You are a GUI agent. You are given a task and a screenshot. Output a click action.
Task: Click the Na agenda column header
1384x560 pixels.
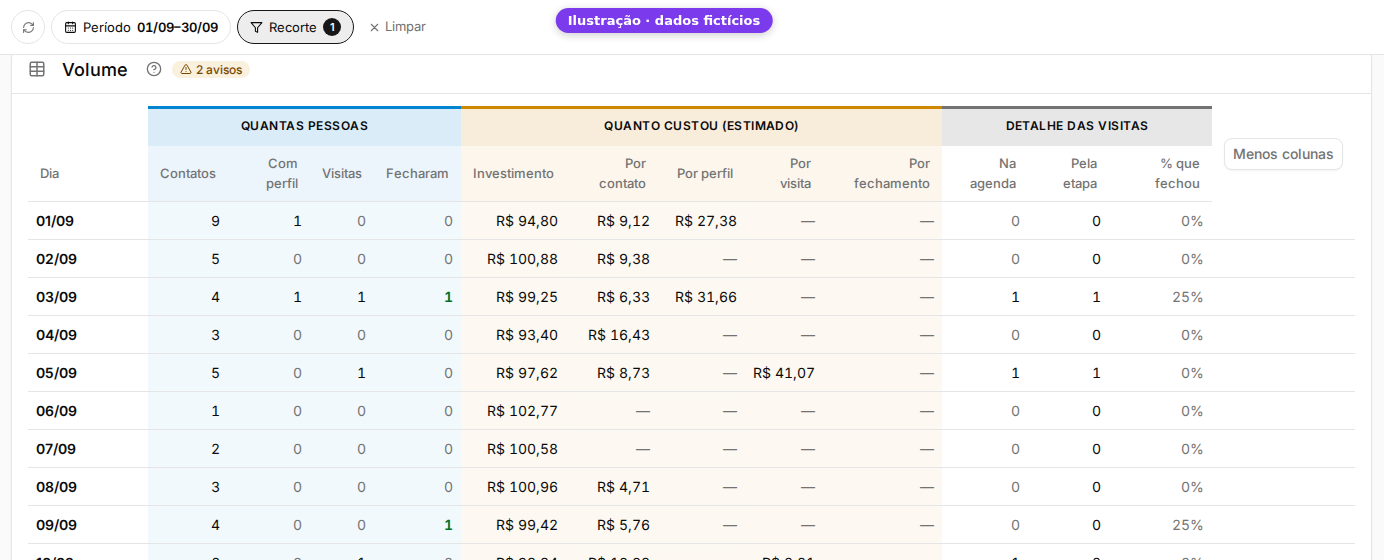(x=993, y=173)
